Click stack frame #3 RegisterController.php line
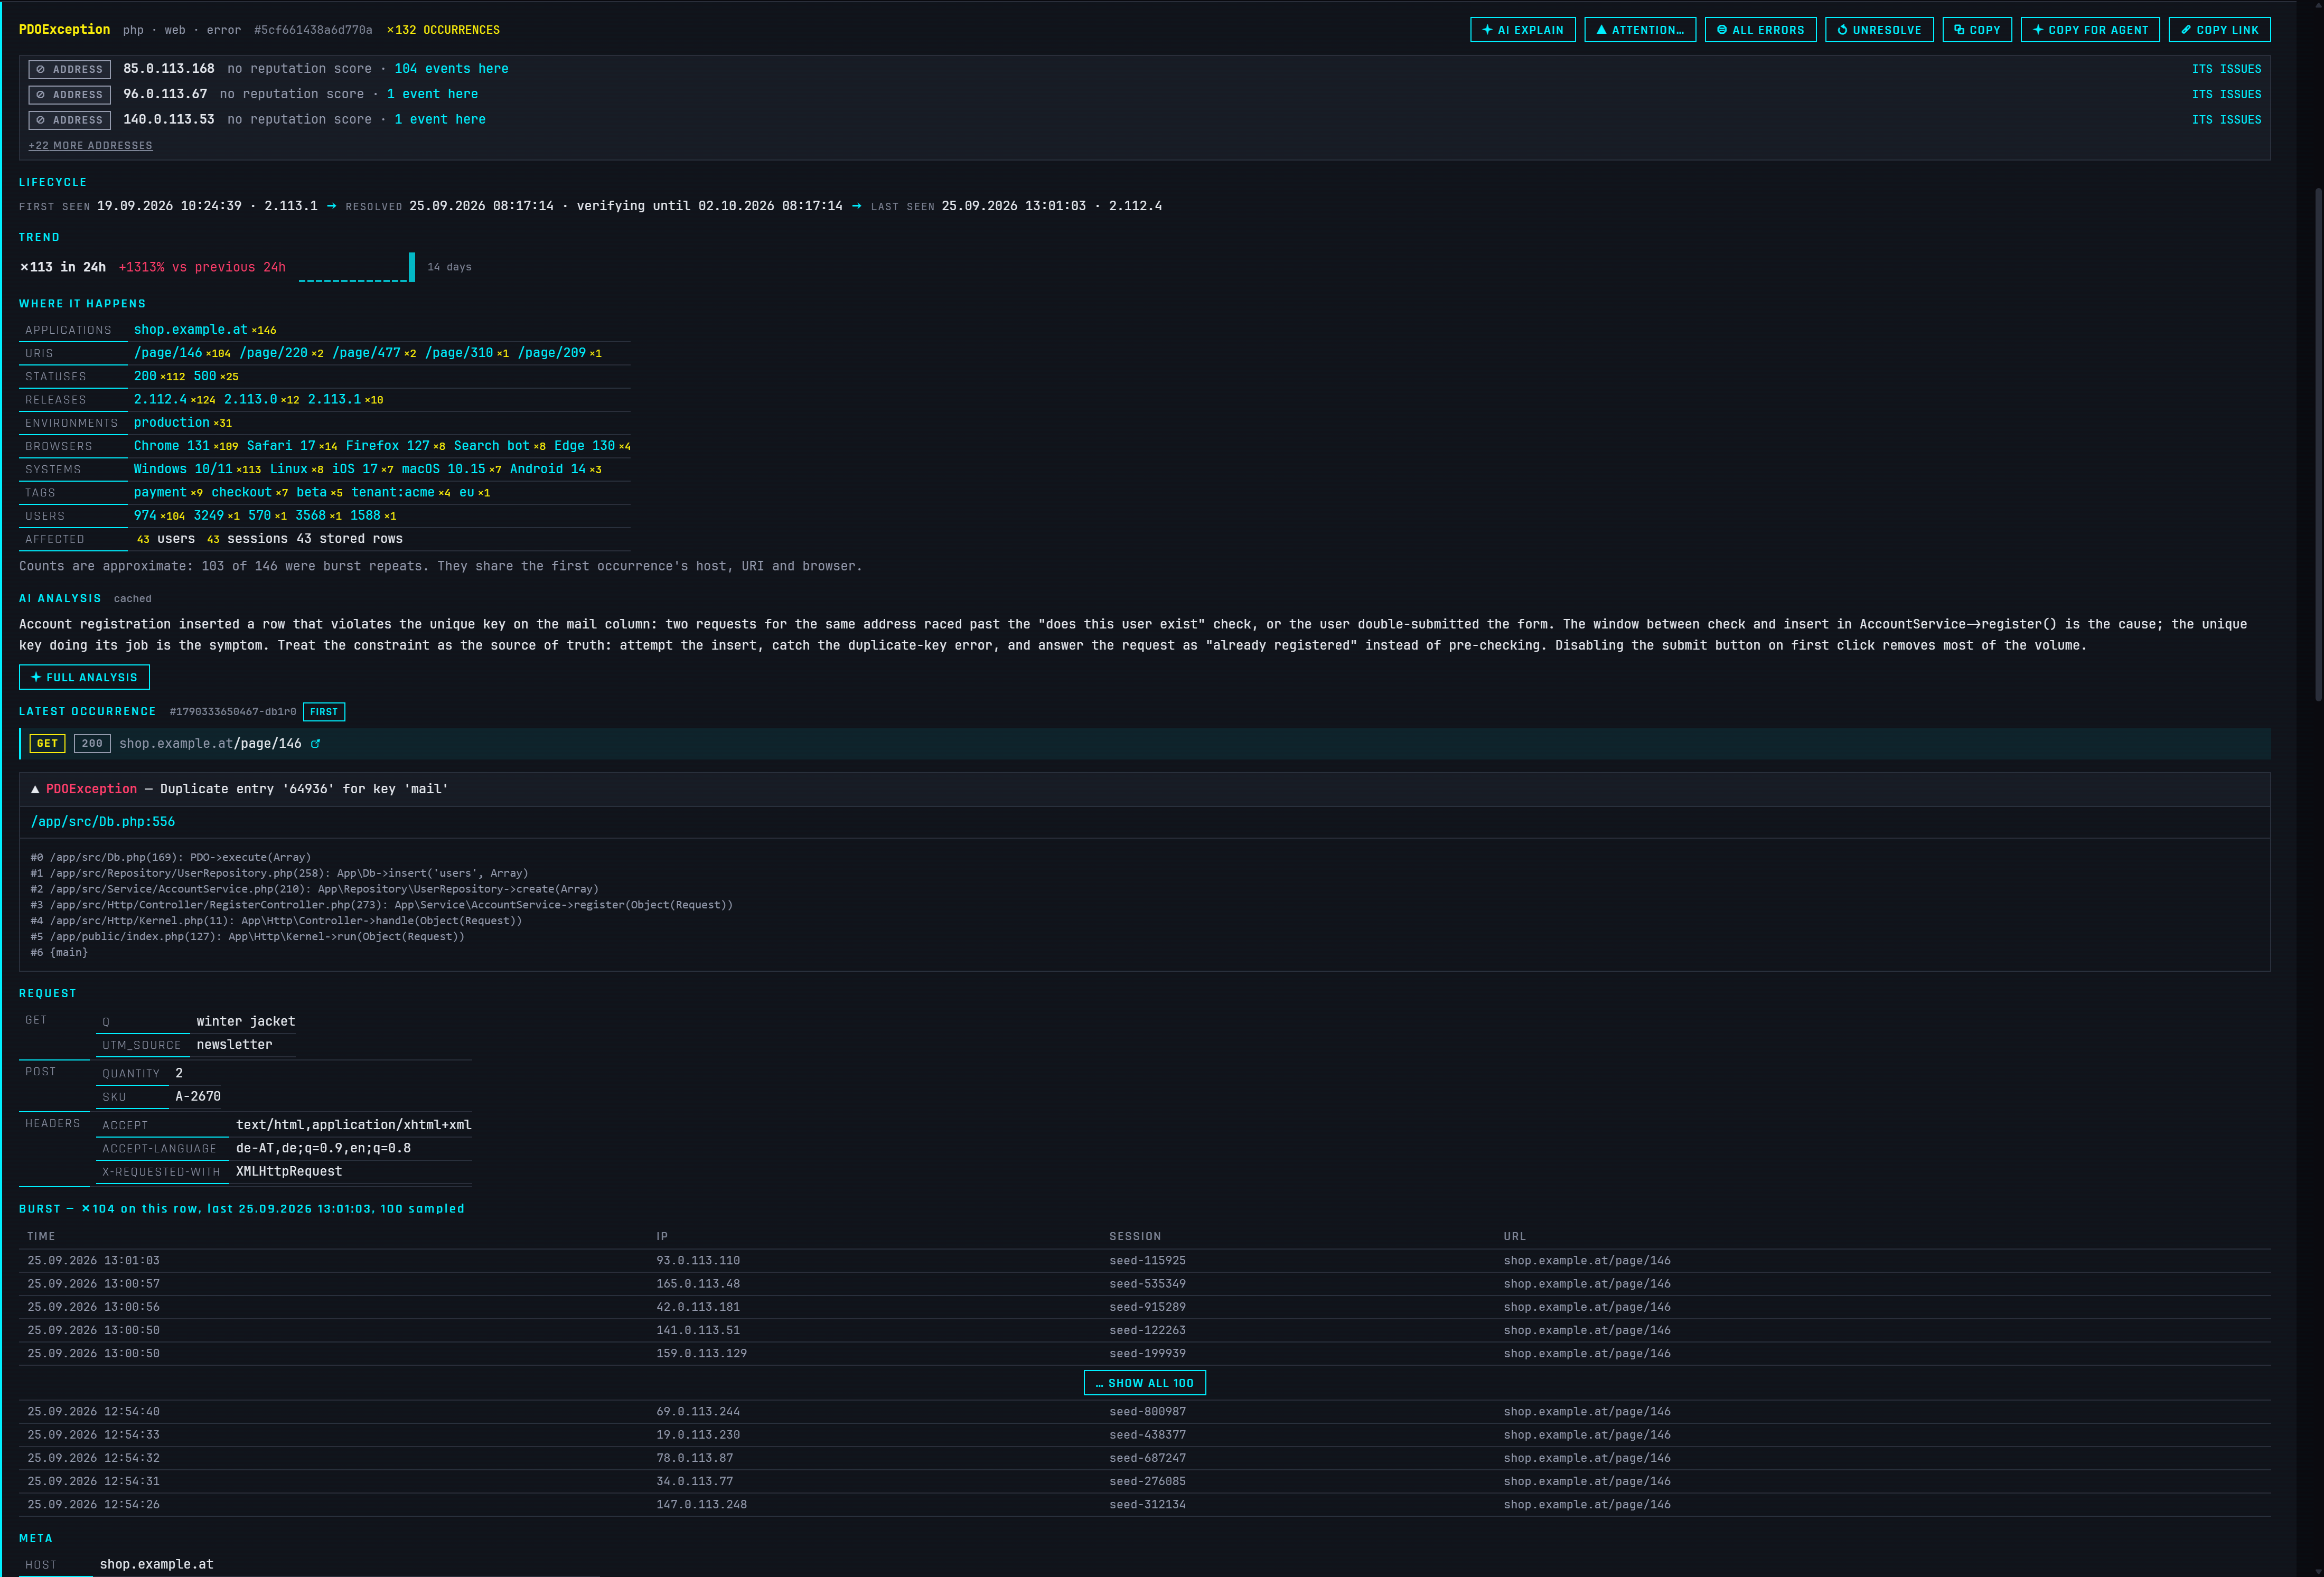This screenshot has width=2324, height=1577. pos(381,905)
